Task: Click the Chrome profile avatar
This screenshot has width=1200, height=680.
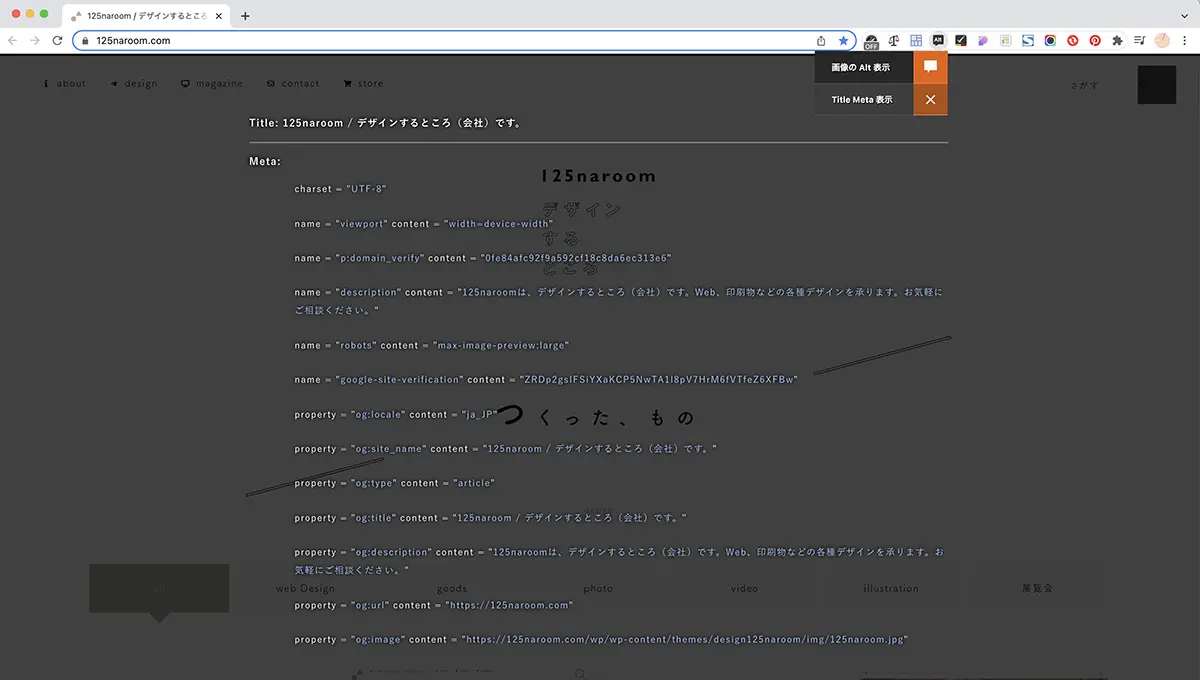Action: (x=1162, y=40)
